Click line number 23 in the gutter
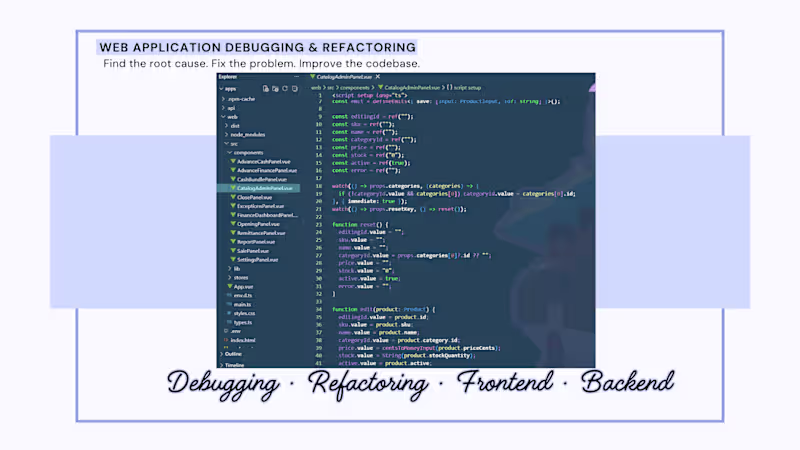The height and width of the screenshot is (450, 800). 318,224
